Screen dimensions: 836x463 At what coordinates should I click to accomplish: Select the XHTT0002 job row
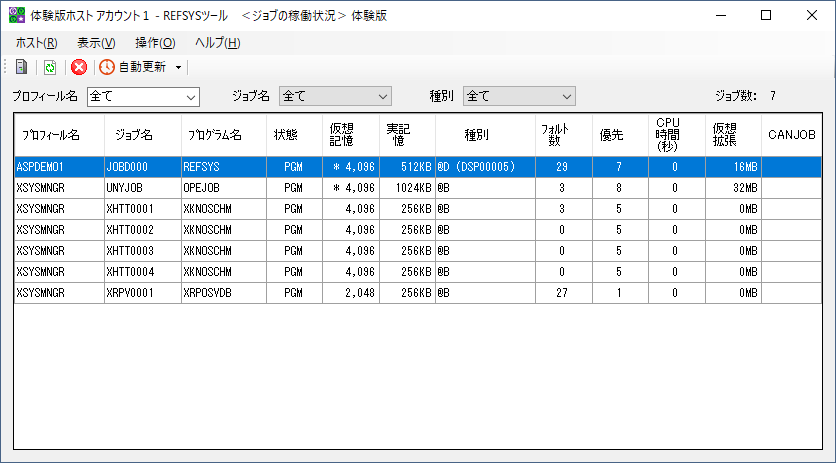tap(417, 230)
